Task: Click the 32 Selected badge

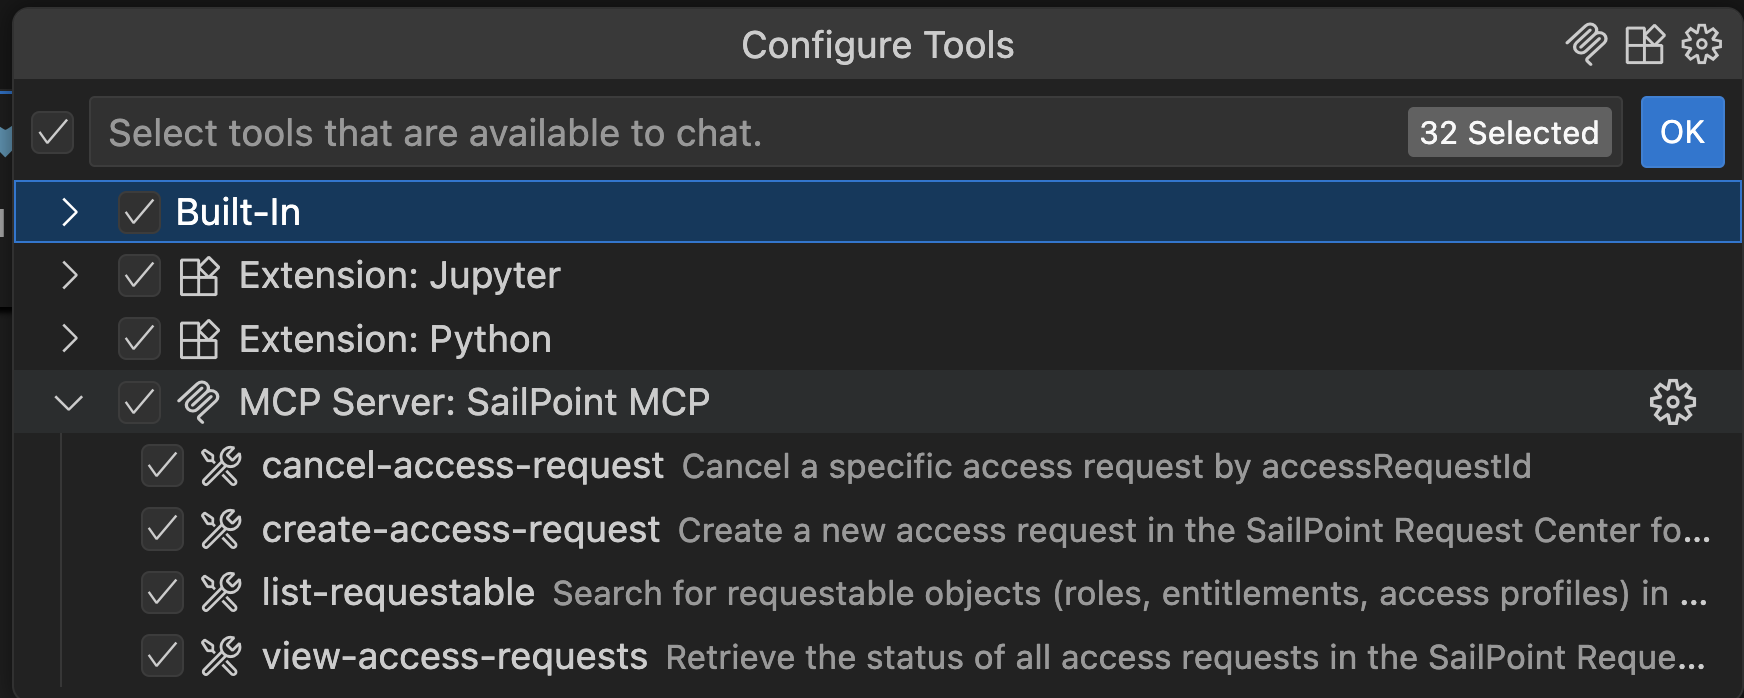Action: pos(1509,132)
